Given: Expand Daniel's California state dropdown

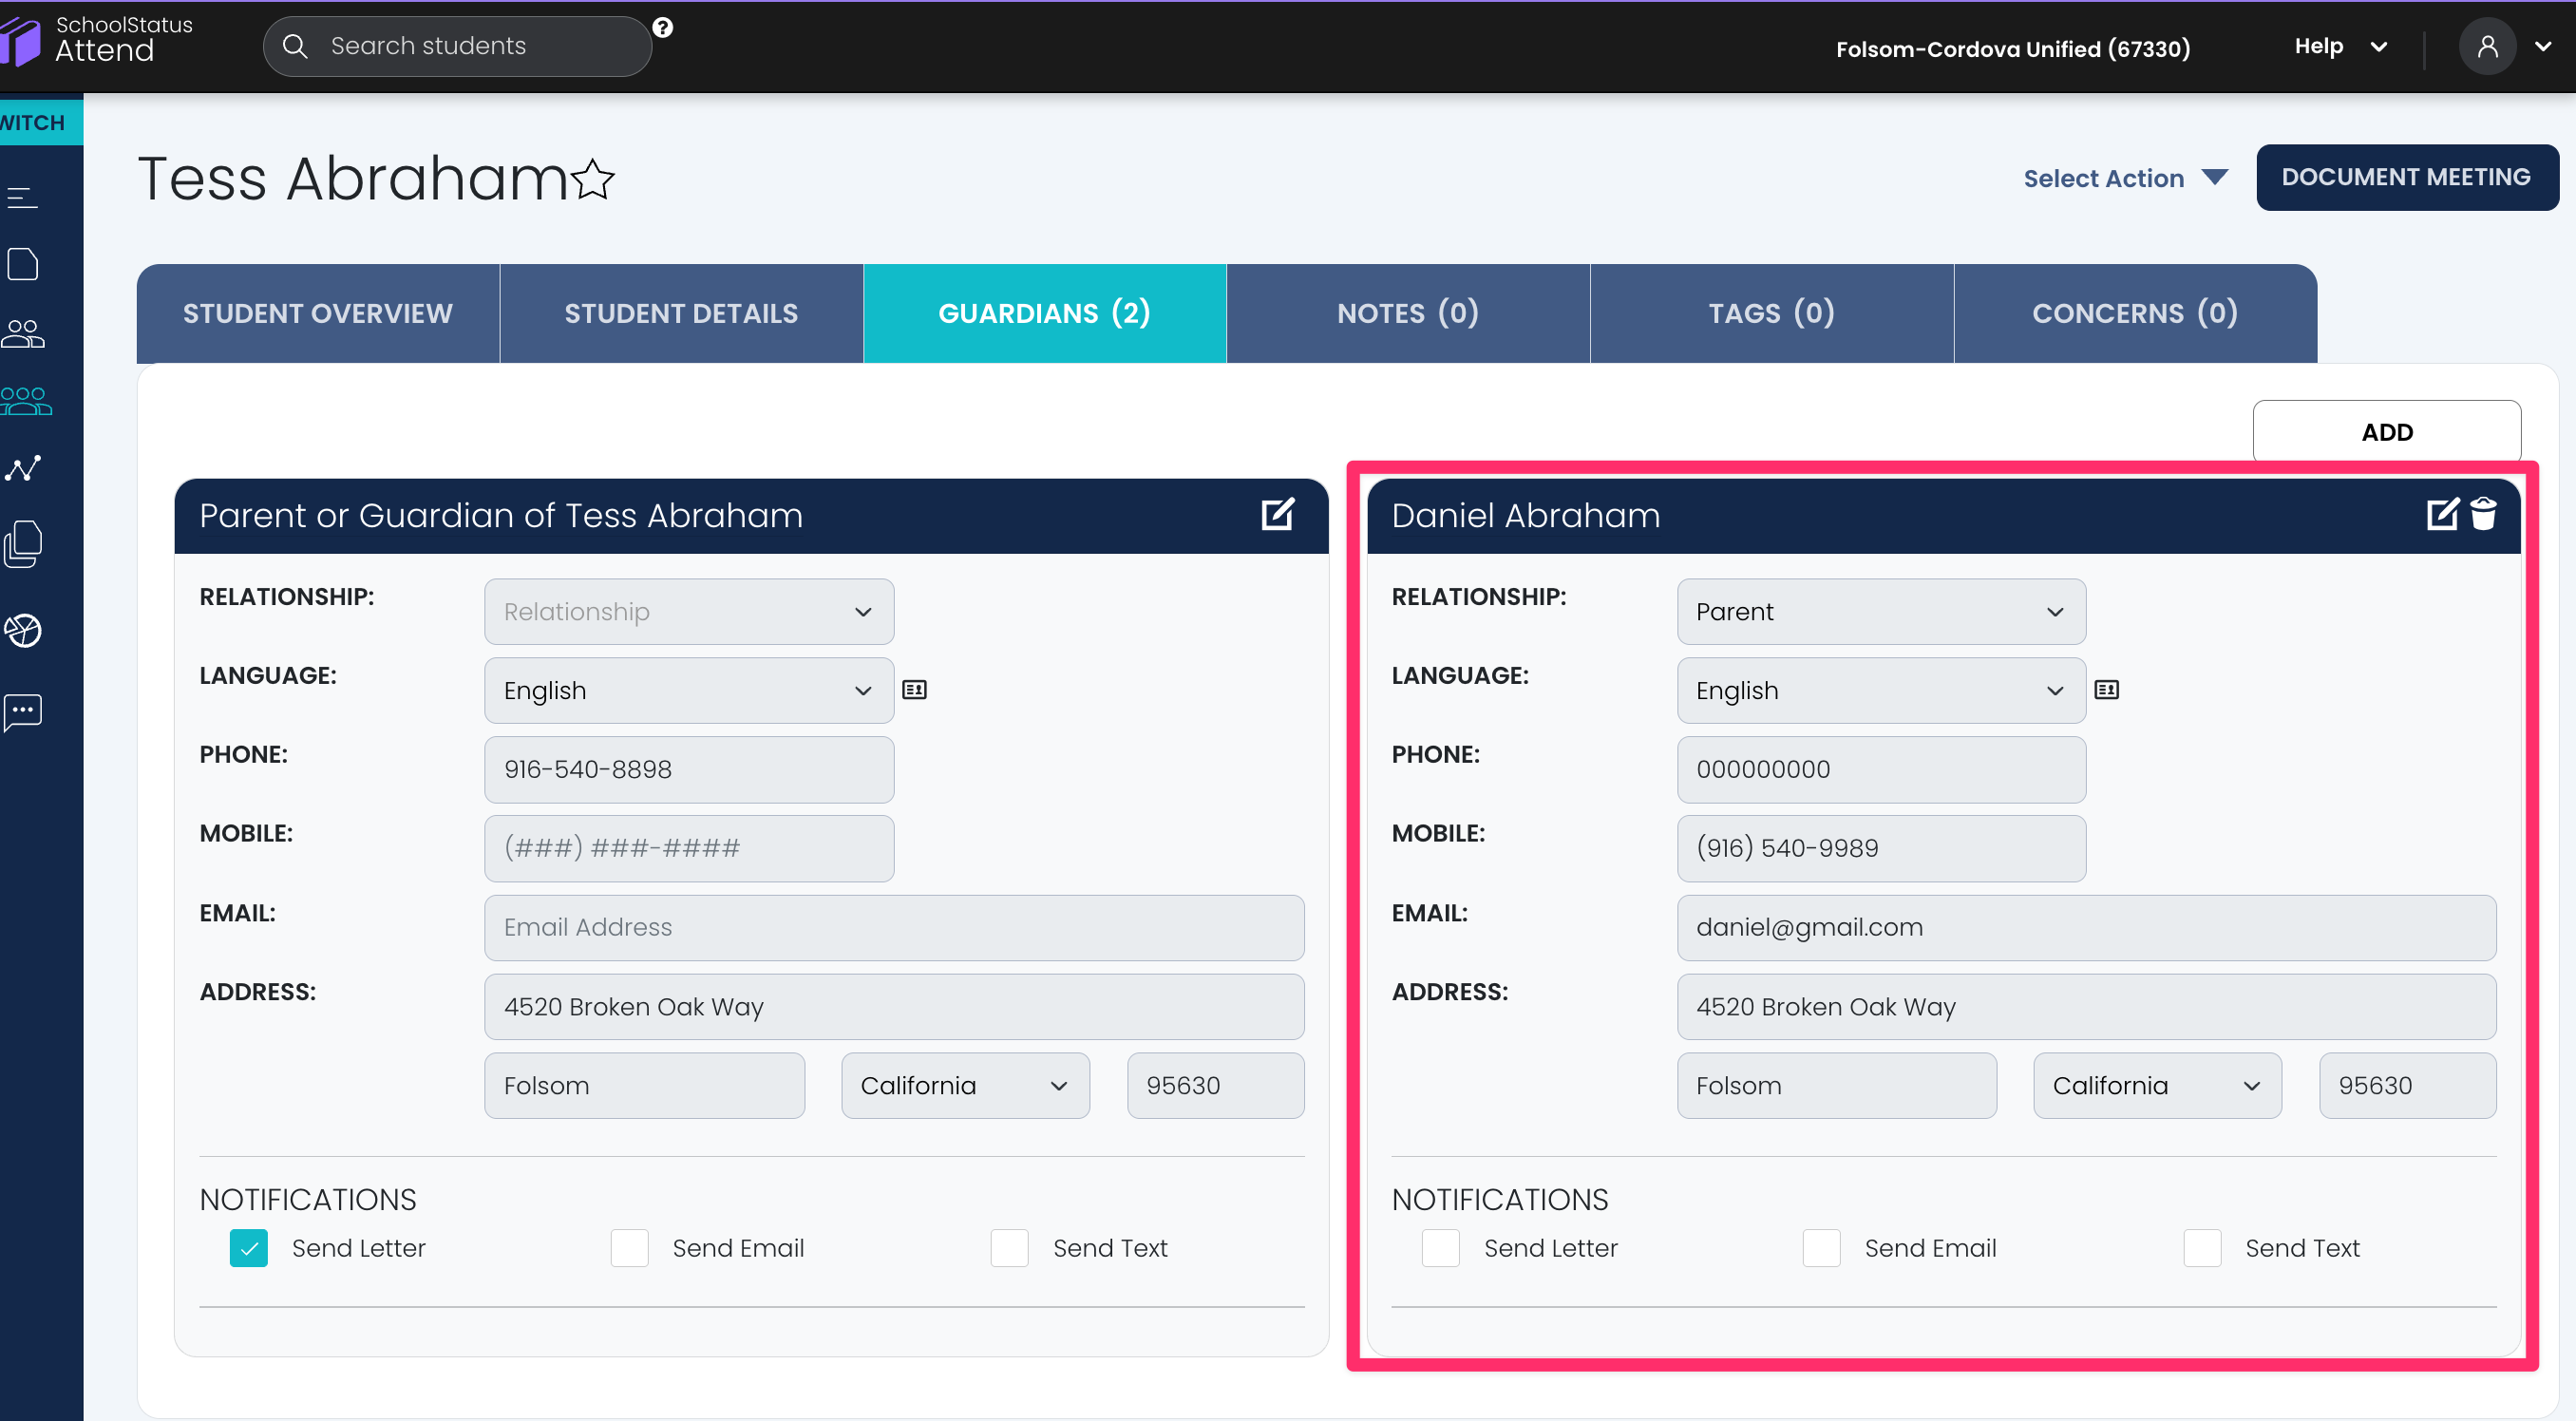Looking at the screenshot, I should (2157, 1086).
